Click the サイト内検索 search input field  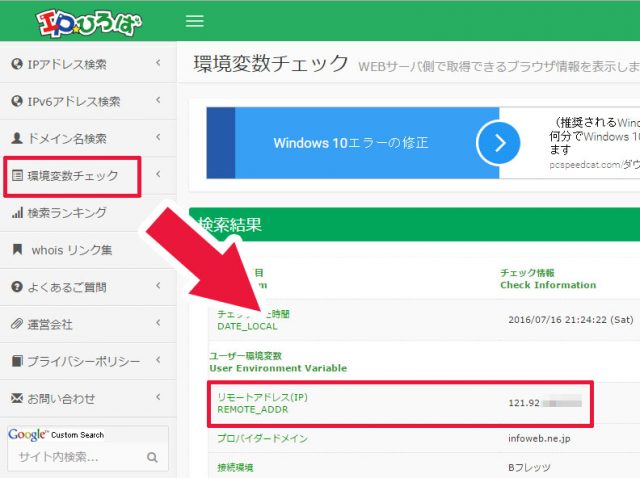pyautogui.click(x=75, y=458)
